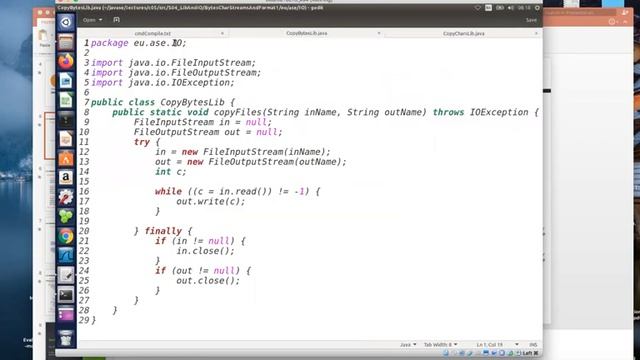Close the cmdCompile.txt tab
The width and height of the screenshot is (640, 360).
[222, 33]
